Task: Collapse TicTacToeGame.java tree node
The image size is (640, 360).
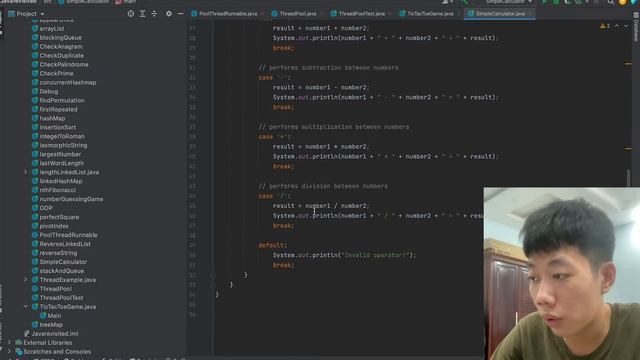Action: point(25,307)
